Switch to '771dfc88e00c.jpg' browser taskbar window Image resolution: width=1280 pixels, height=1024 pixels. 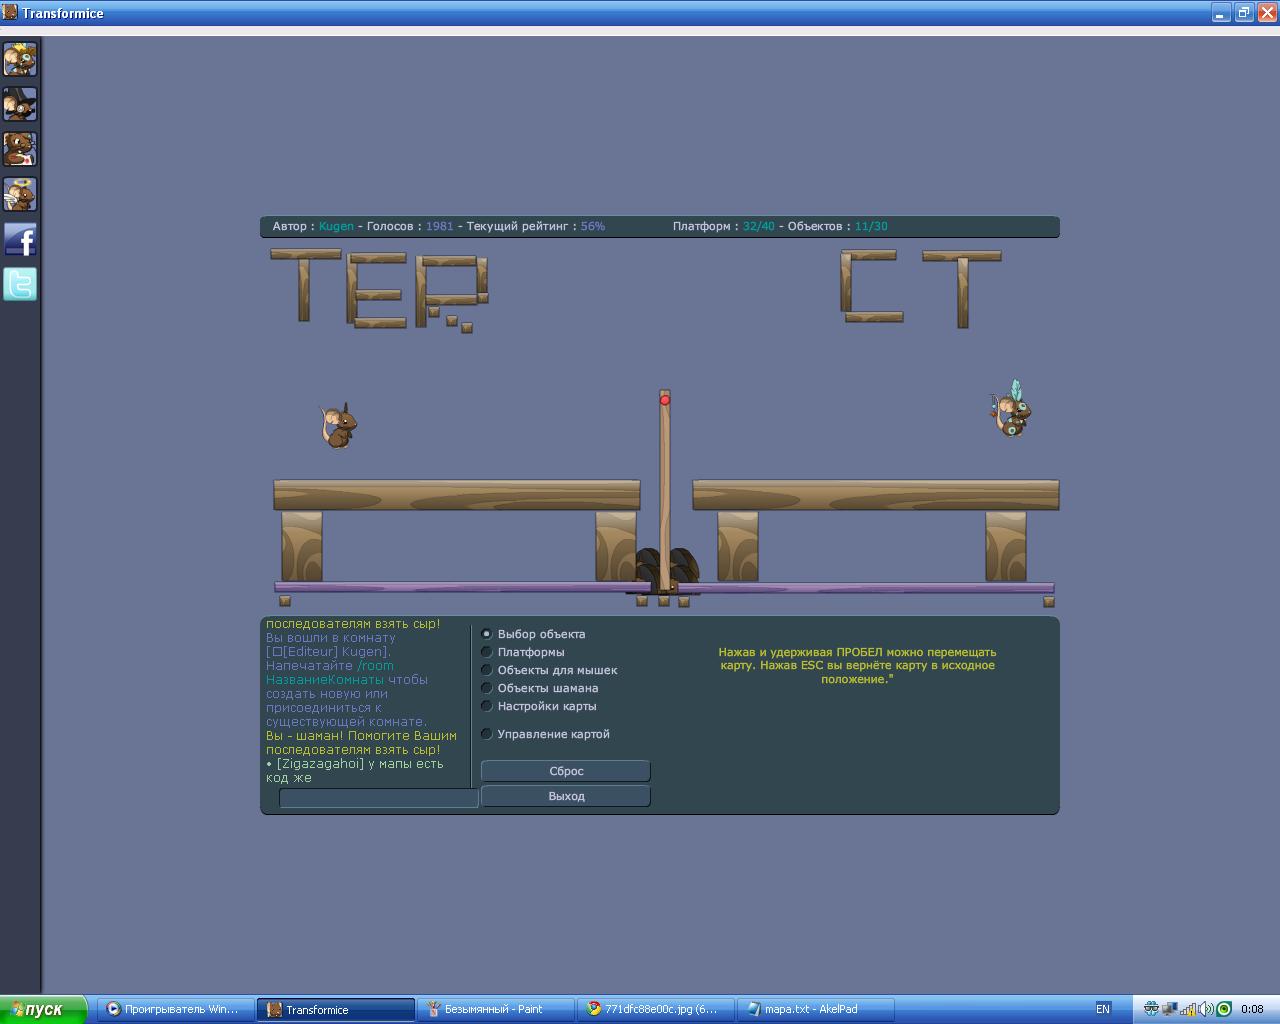point(656,1009)
